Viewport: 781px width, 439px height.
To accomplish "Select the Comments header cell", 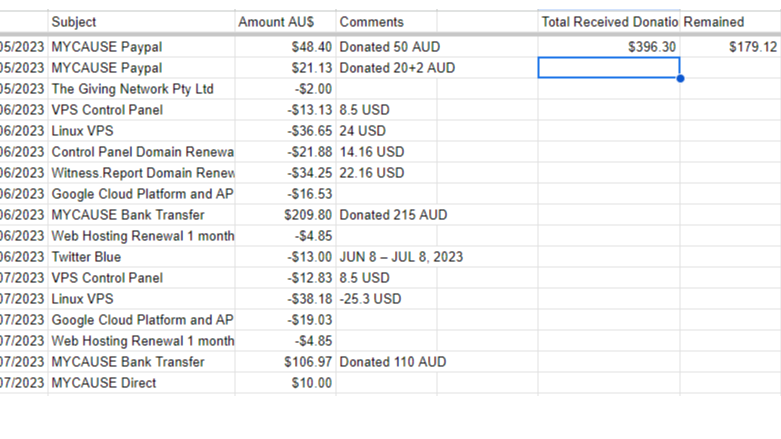I will pyautogui.click(x=436, y=22).
